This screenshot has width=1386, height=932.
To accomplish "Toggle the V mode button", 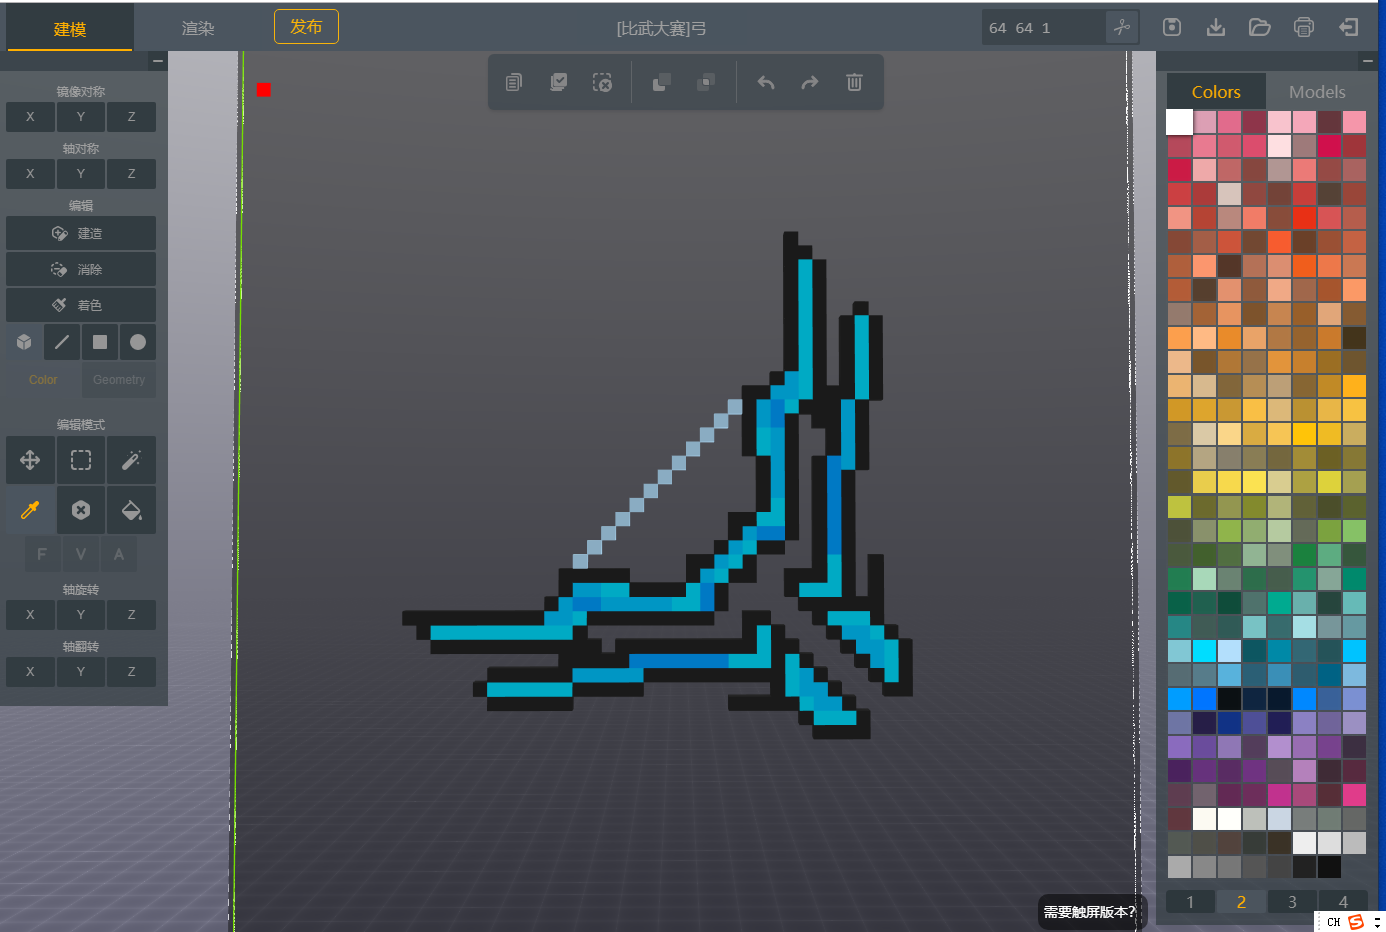I will 81,554.
